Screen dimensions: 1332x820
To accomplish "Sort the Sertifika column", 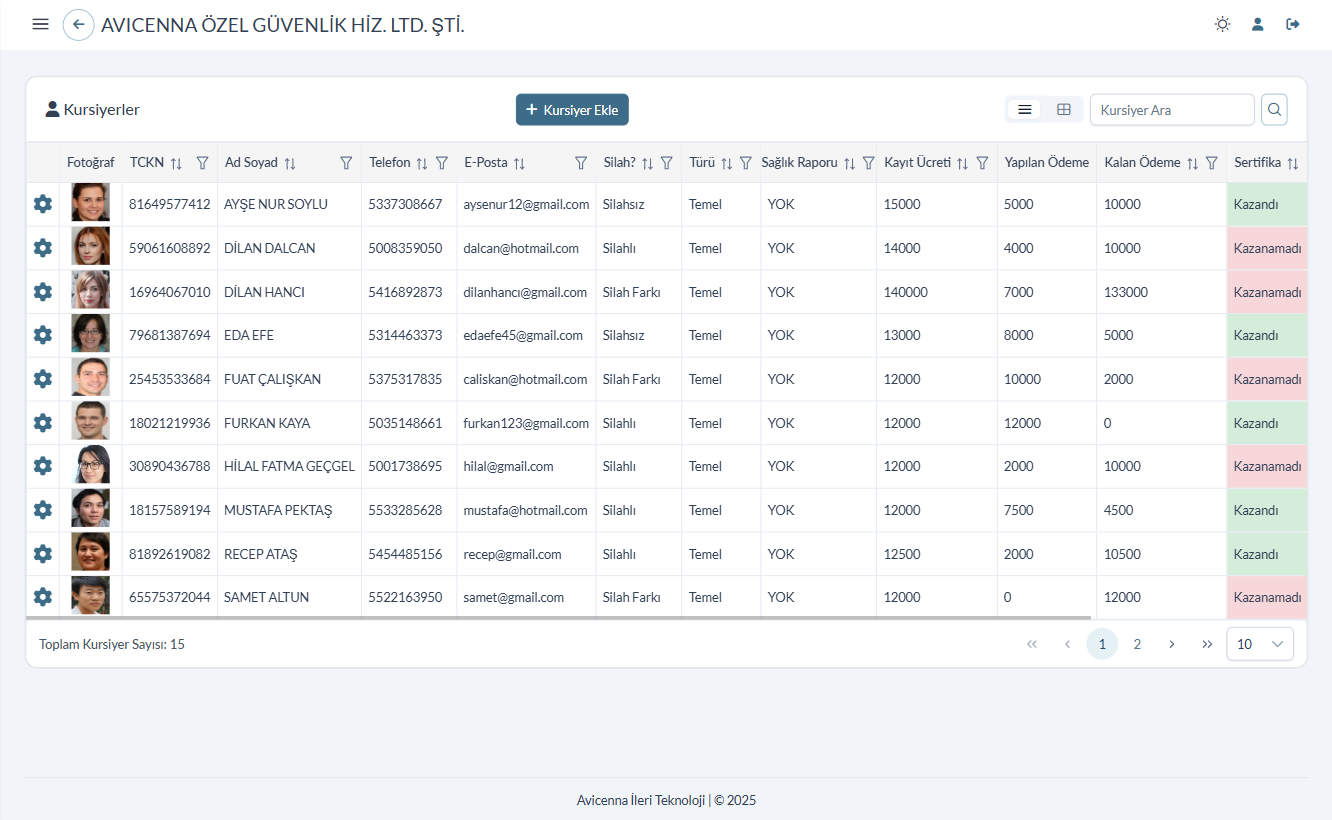I will (x=1292, y=163).
